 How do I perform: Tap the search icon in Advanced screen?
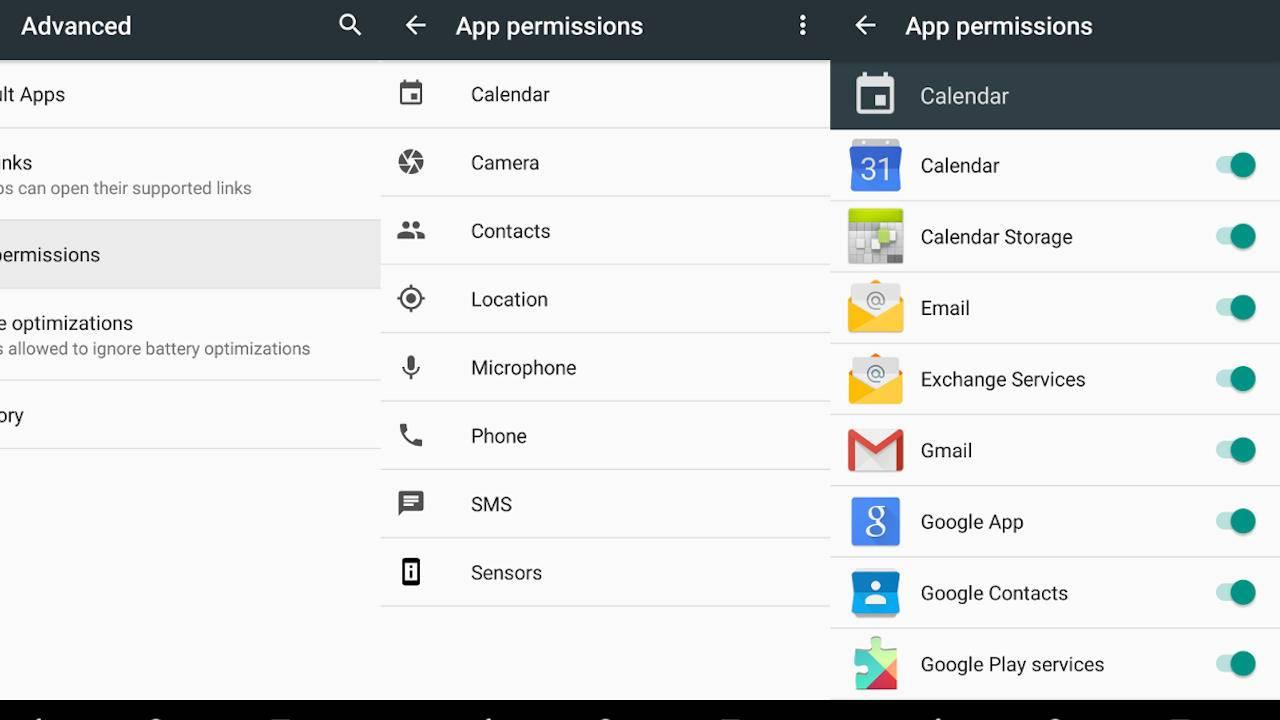pyautogui.click(x=350, y=25)
